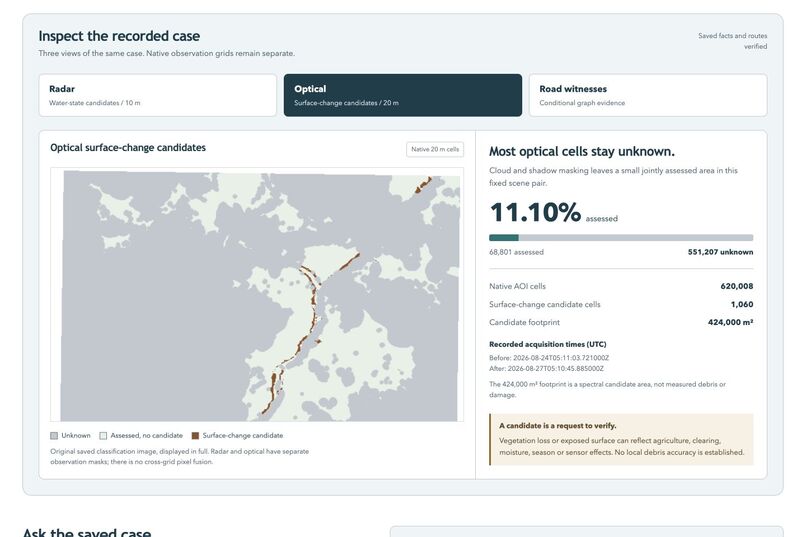Click 'Inspect the recorded case' heading
Screen dimensions: 806x537
pos(119,36)
